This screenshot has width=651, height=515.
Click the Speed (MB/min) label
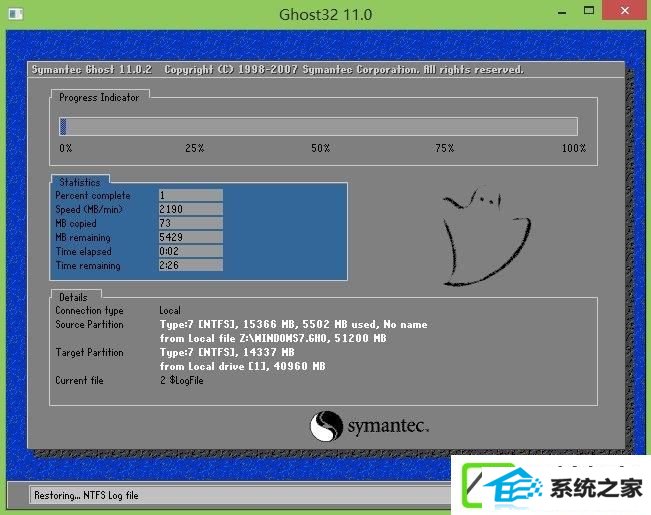pos(89,209)
